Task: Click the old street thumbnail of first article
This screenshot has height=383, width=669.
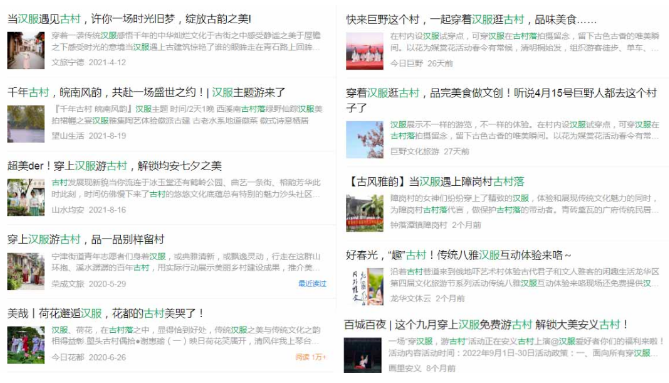Action: pos(26,50)
